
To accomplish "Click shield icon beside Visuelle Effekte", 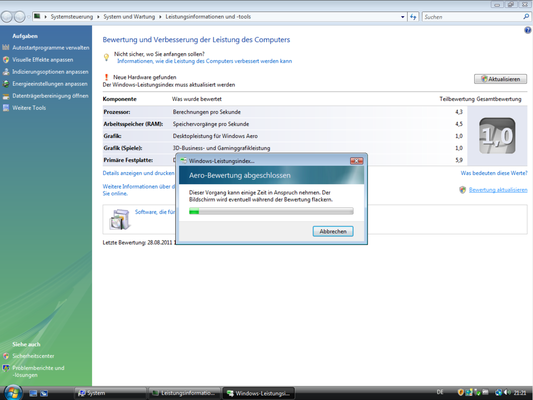I will (6, 60).
